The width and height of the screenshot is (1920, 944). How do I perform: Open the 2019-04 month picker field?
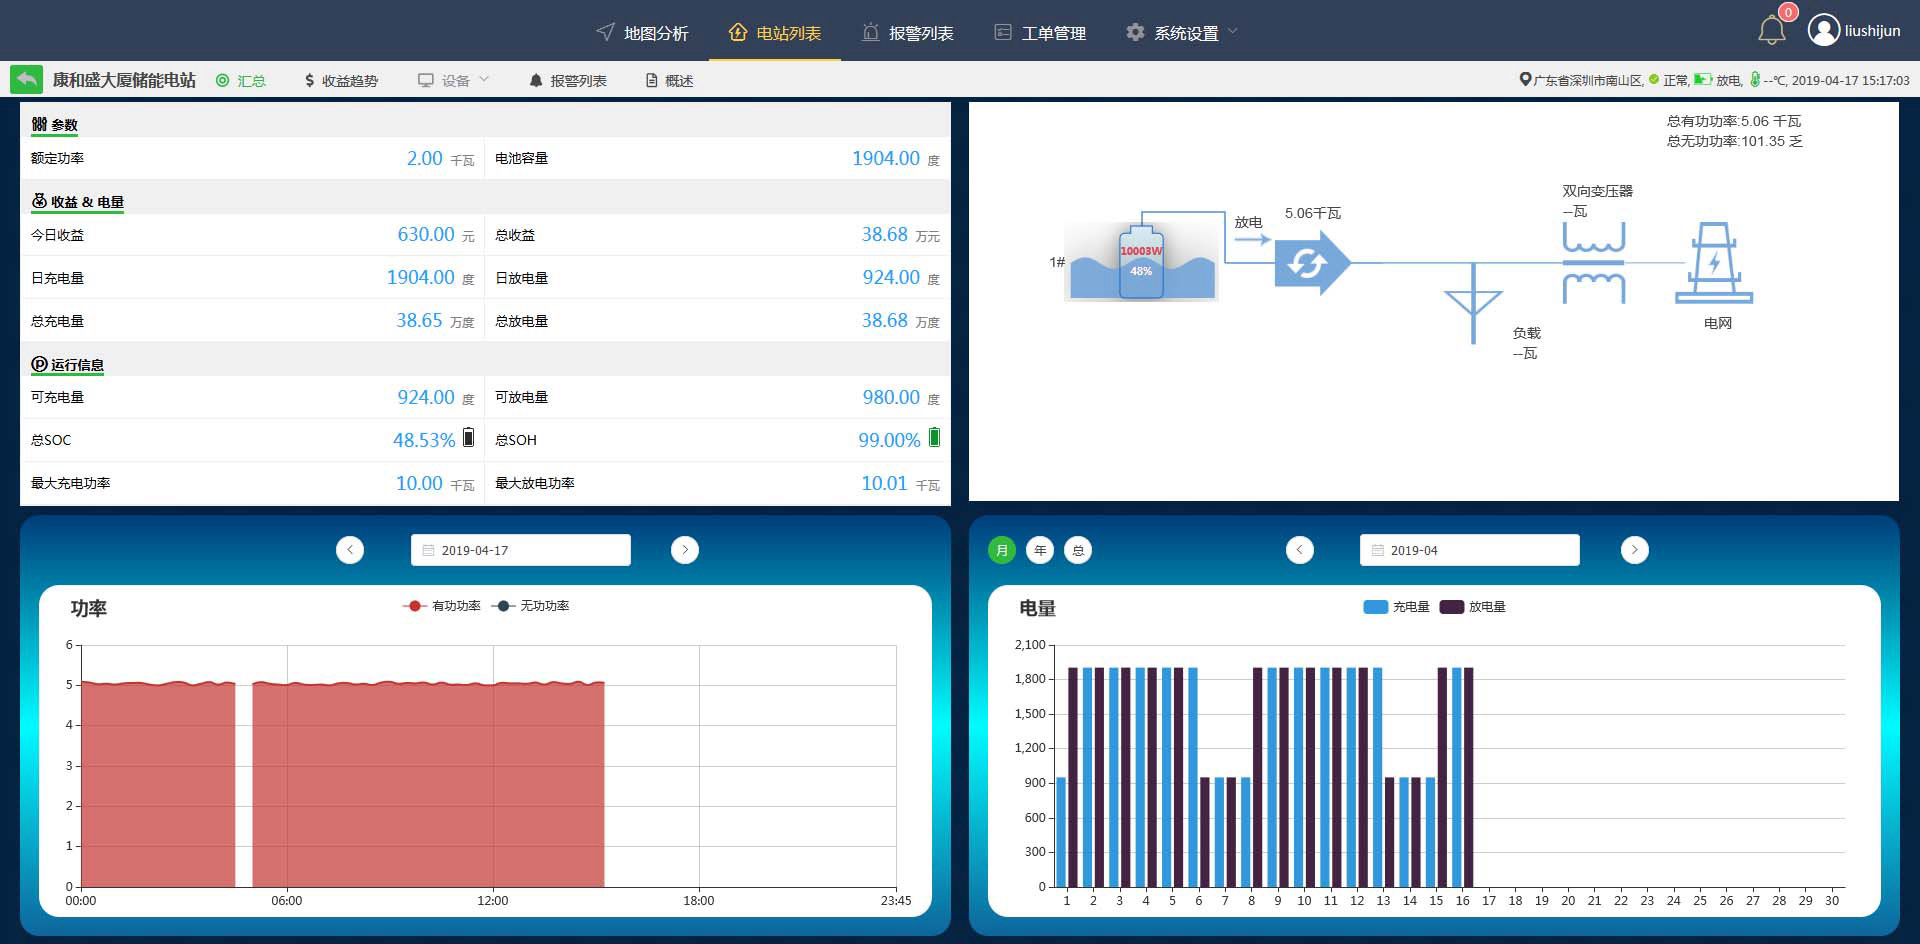1469,550
